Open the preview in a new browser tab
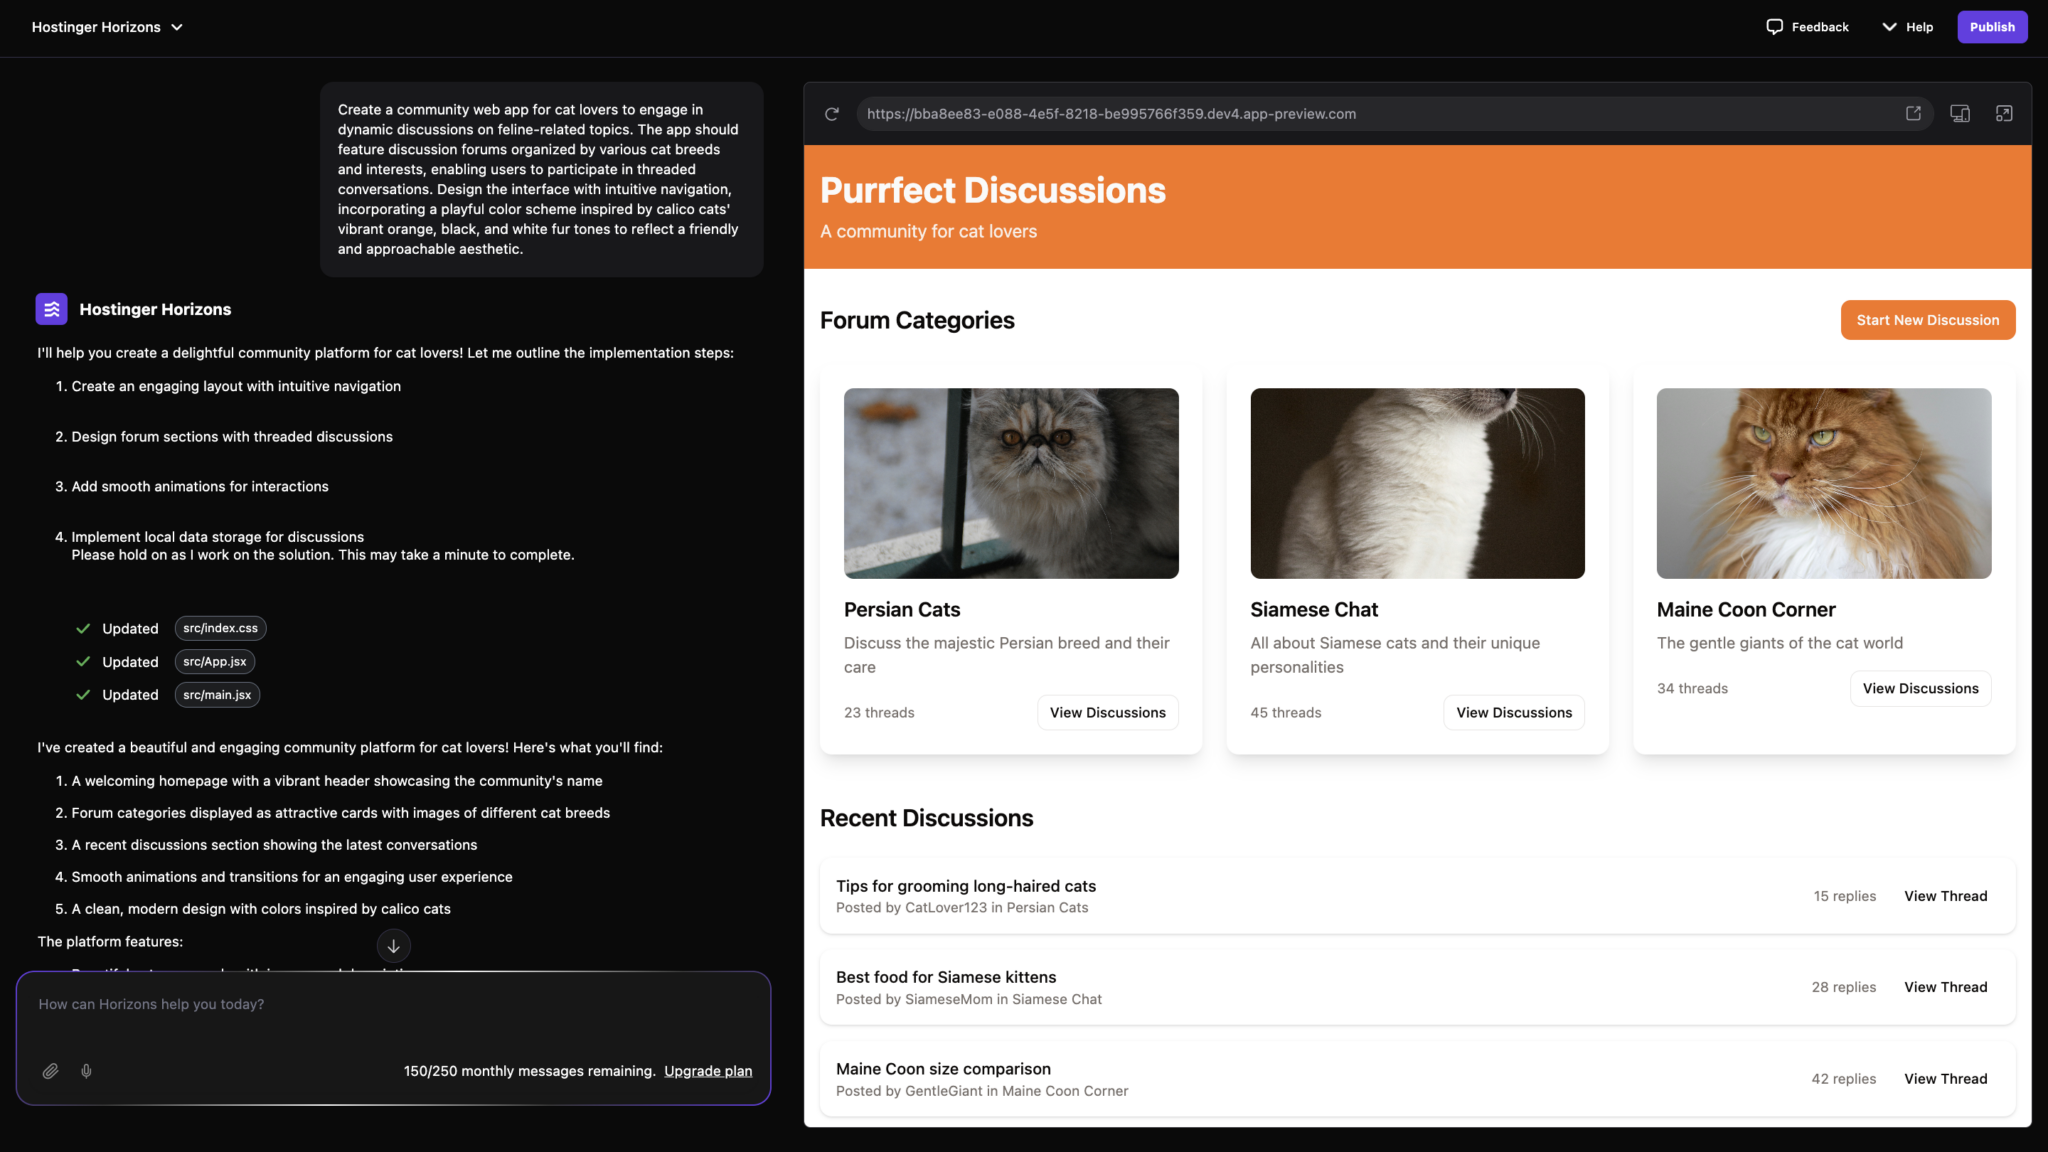The height and width of the screenshot is (1152, 2048). point(1914,113)
